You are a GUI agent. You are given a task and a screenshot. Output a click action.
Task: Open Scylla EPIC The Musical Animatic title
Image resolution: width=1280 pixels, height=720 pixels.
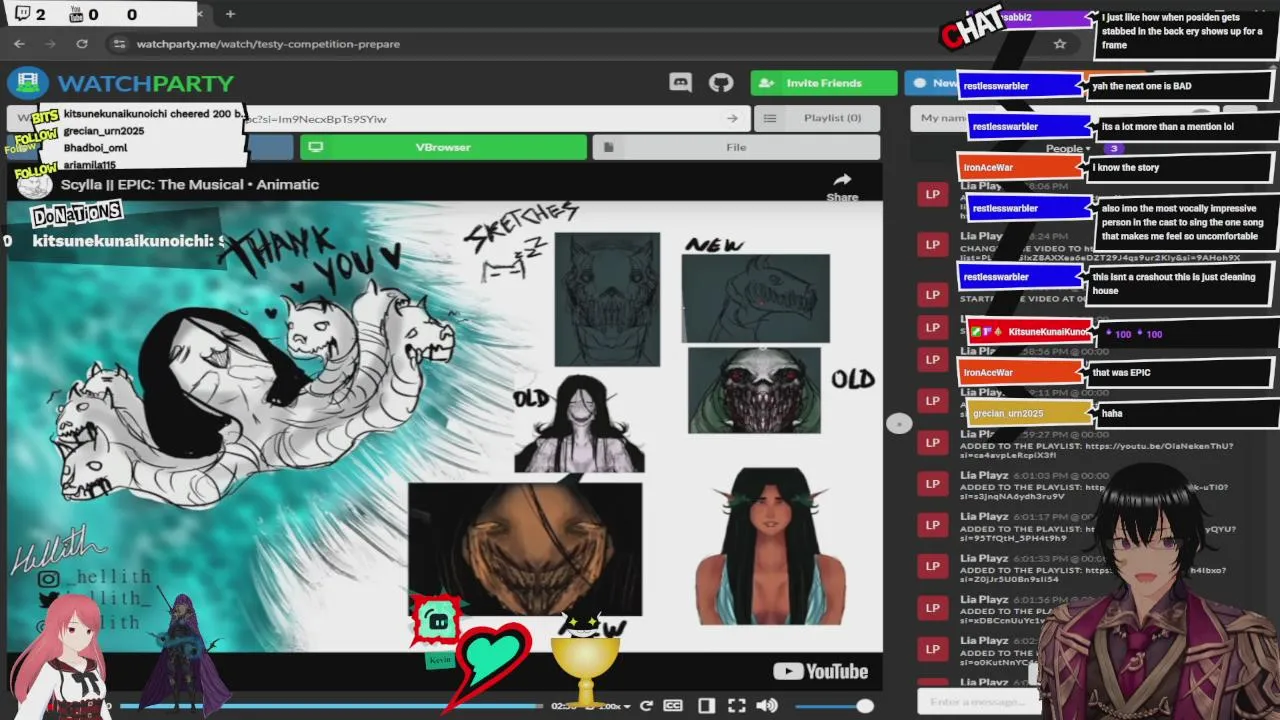point(190,184)
